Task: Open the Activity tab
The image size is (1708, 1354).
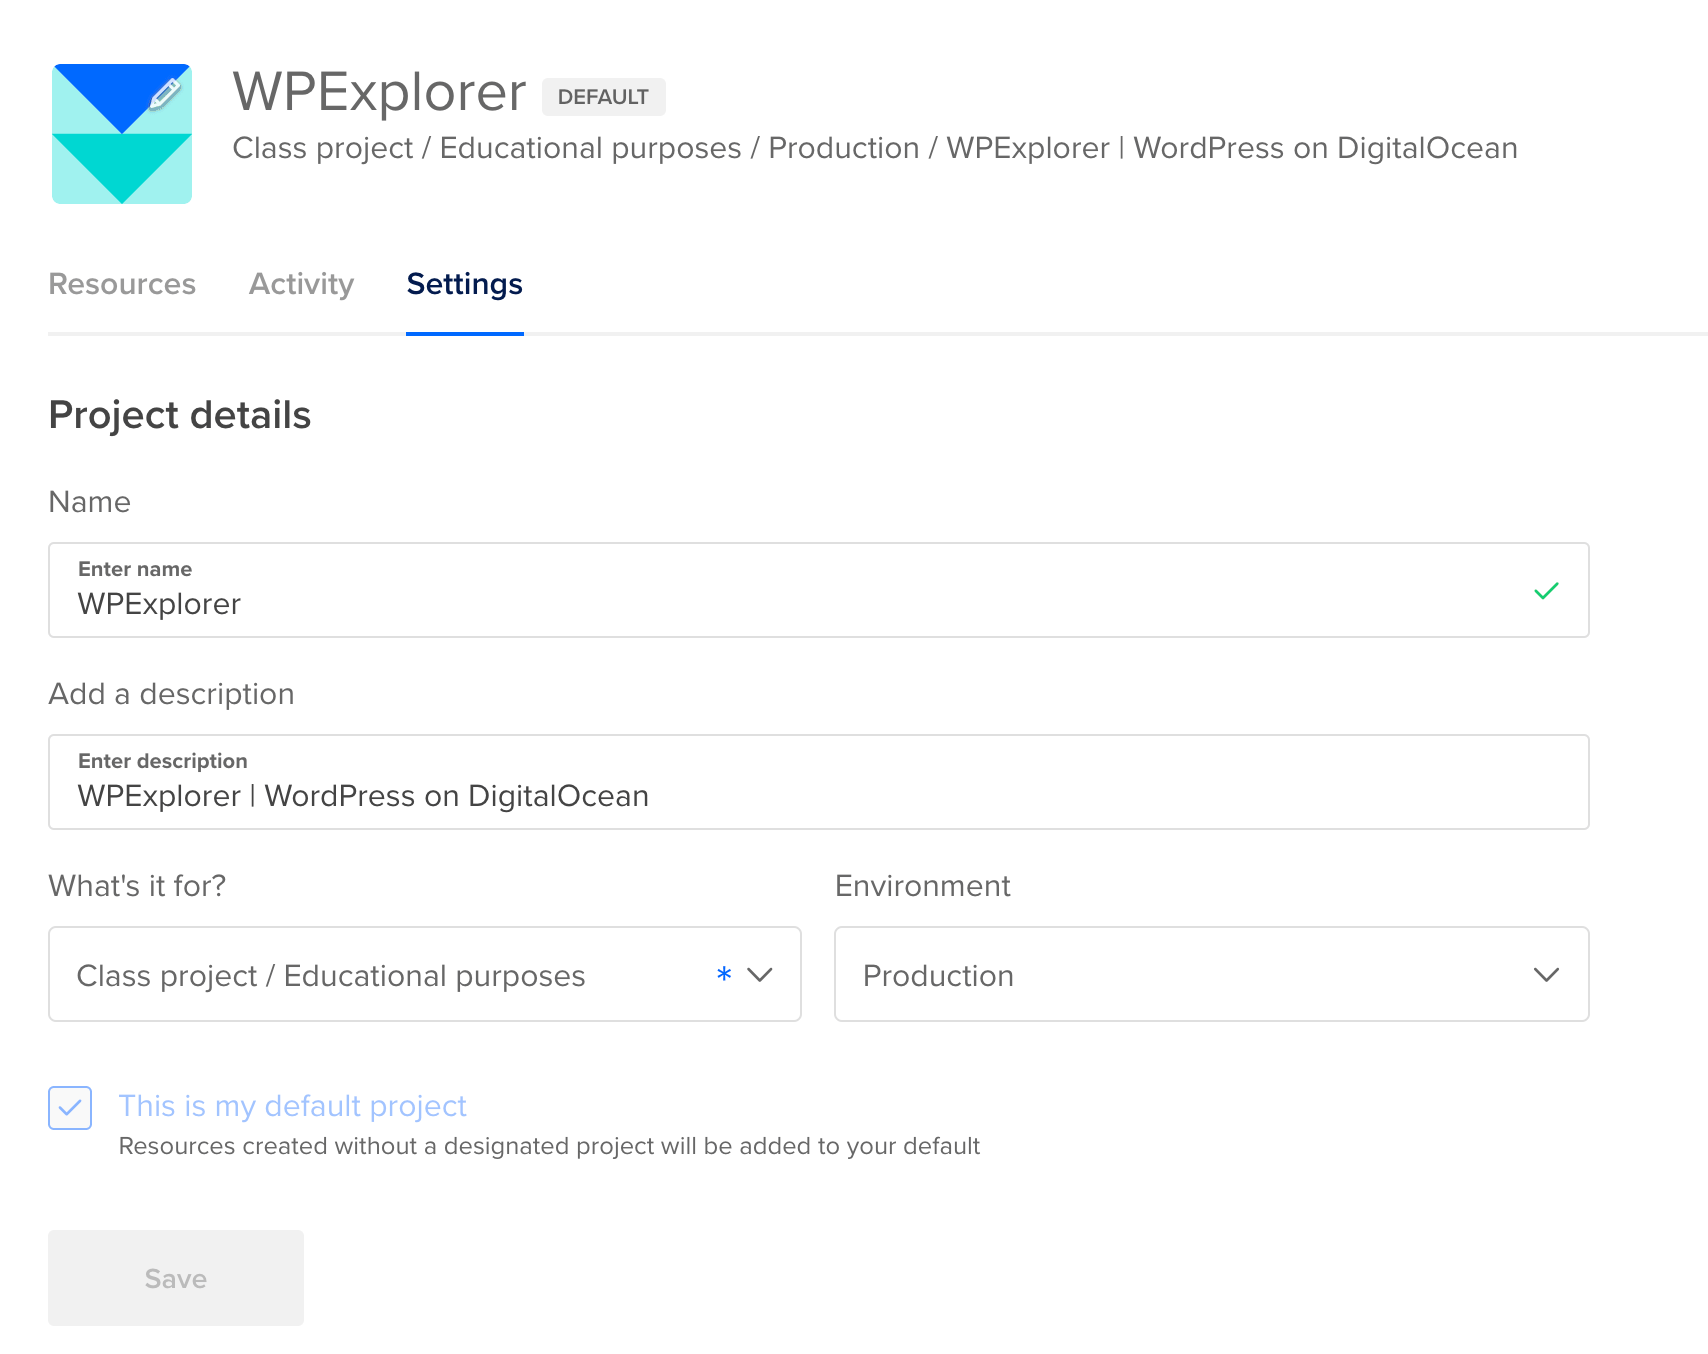Action: click(x=301, y=284)
